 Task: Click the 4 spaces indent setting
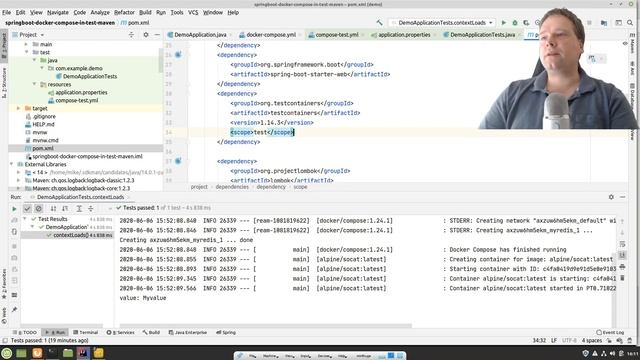click(591, 340)
